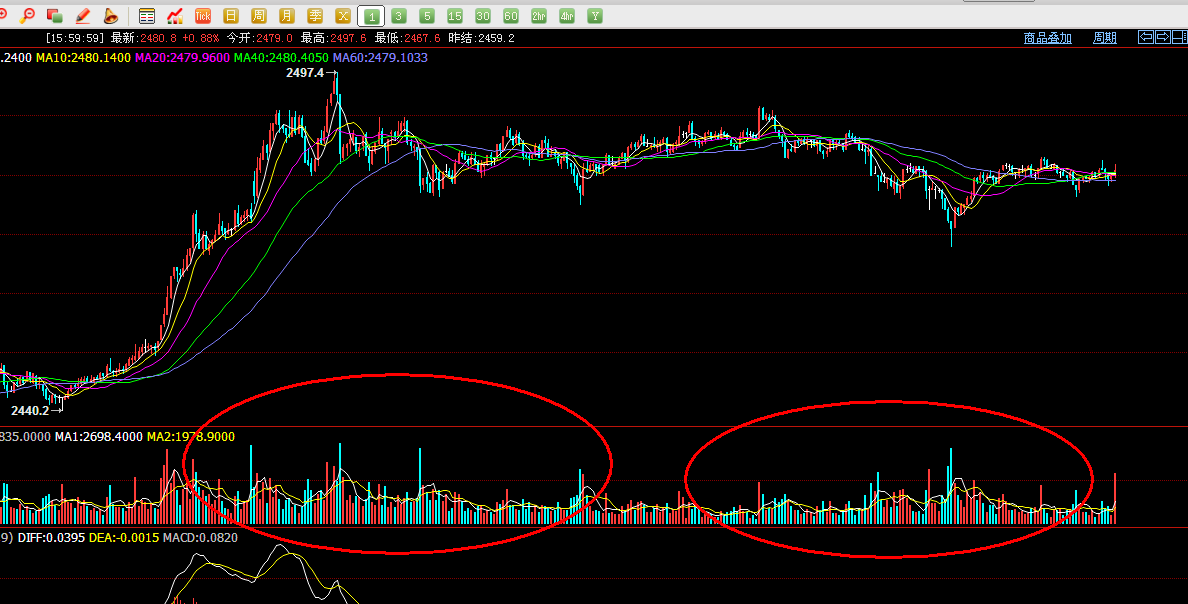
Task: Select the weekly (周) period button
Action: tap(259, 16)
